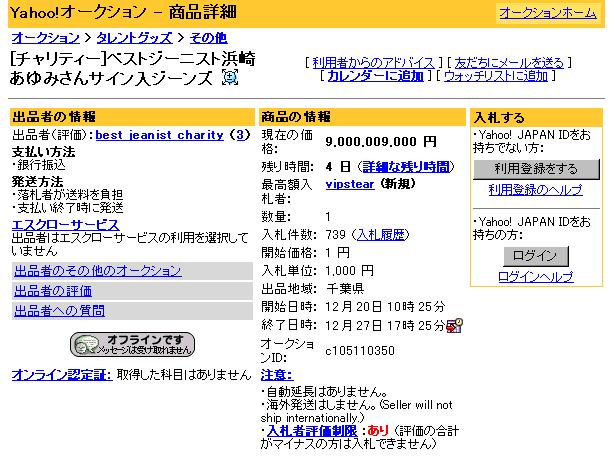The width and height of the screenshot is (615, 465).
Task: Open the エスクローサービス link
Action: (66, 225)
